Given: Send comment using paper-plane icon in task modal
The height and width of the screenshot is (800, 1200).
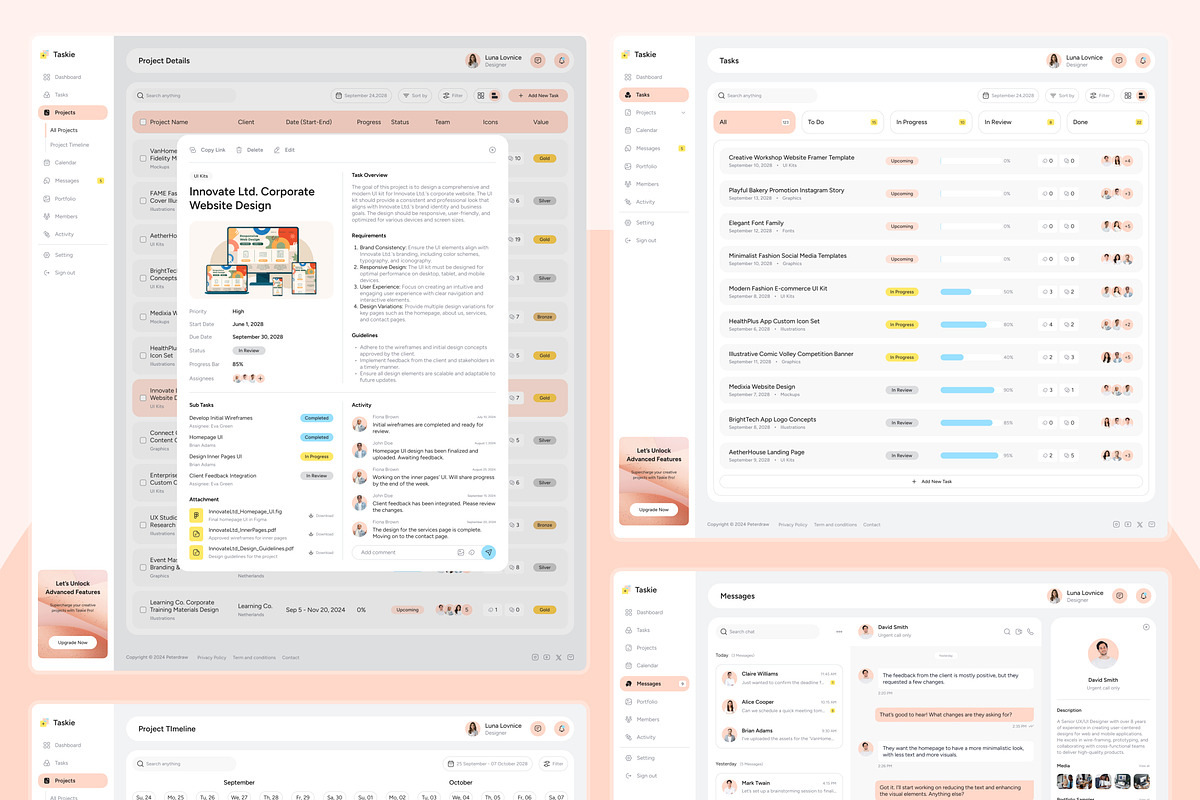Looking at the screenshot, I should (x=488, y=552).
